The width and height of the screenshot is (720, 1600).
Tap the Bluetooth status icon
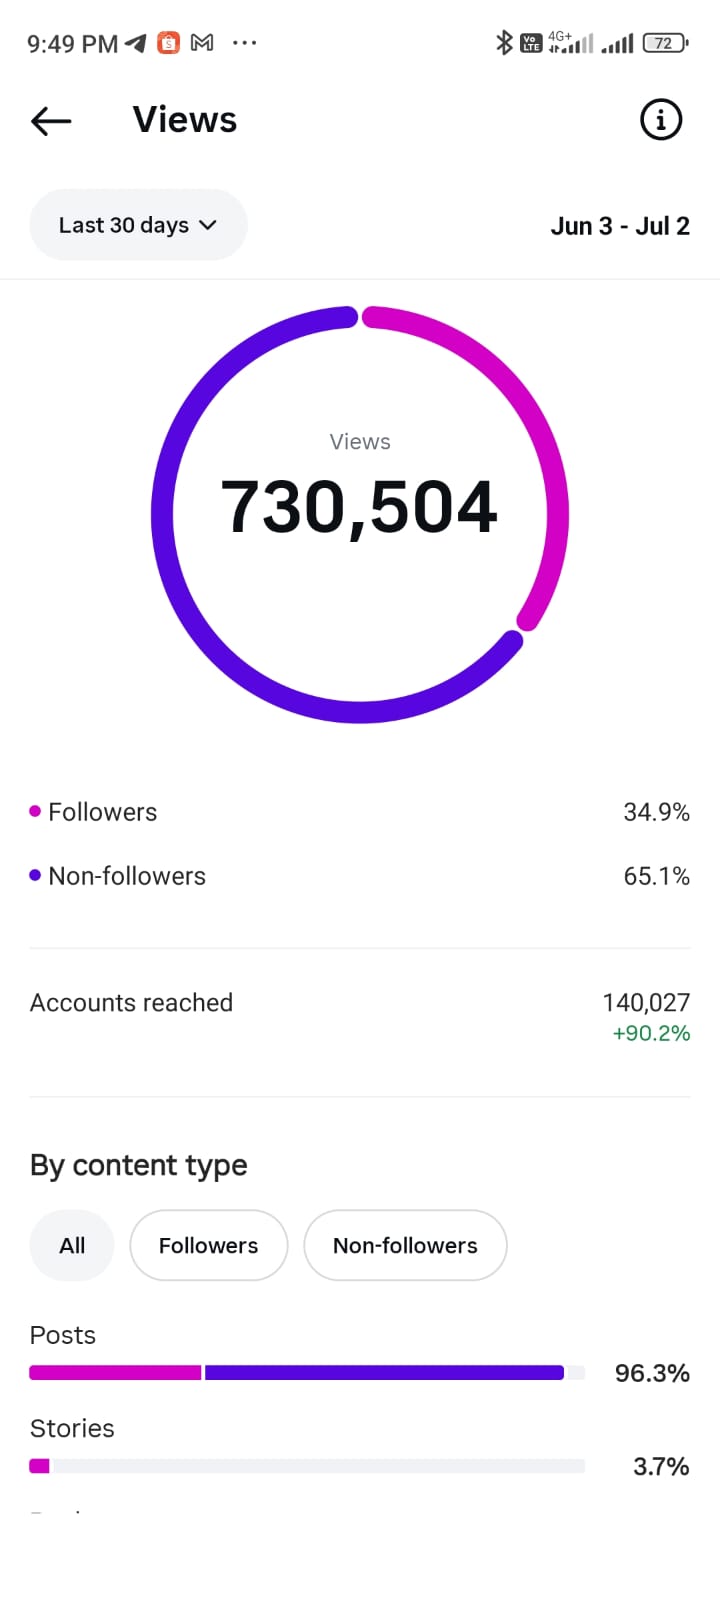coord(504,42)
